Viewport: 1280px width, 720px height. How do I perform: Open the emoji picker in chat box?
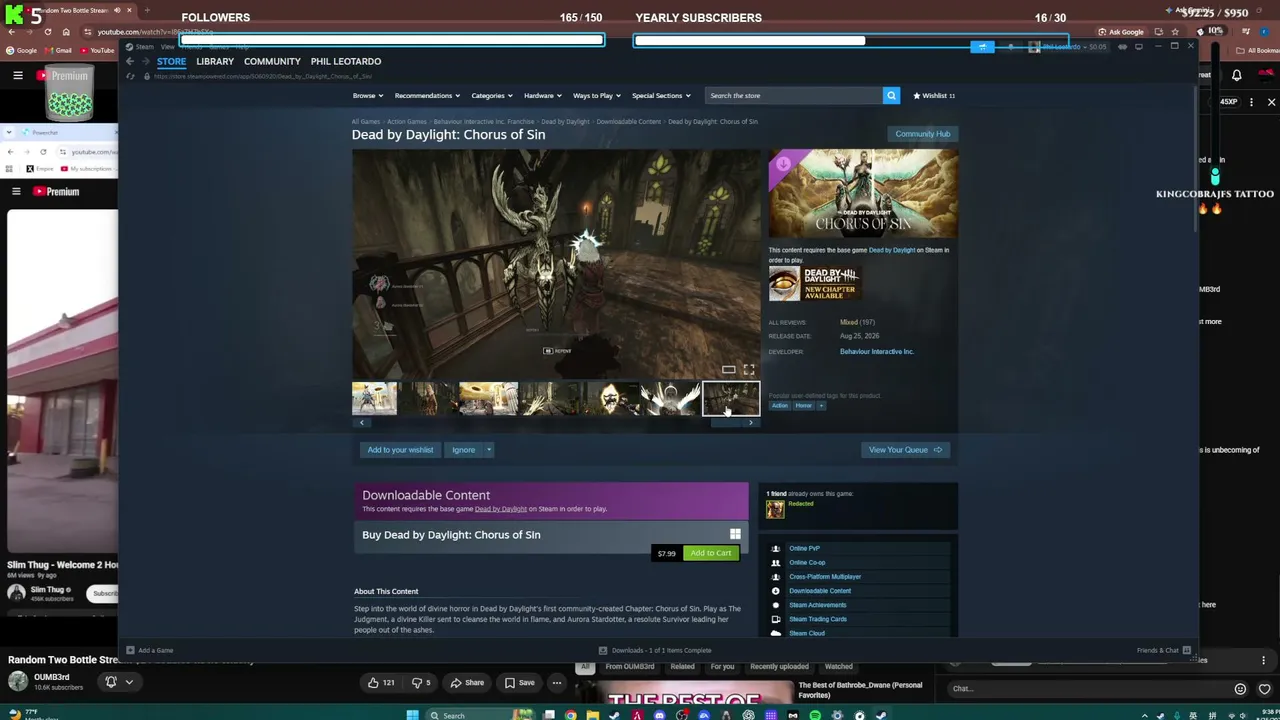(x=1240, y=689)
